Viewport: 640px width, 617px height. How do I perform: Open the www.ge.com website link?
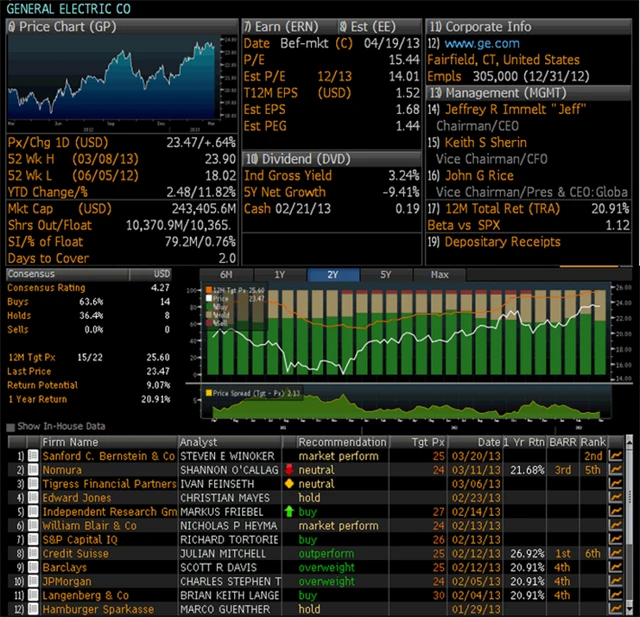tap(482, 43)
